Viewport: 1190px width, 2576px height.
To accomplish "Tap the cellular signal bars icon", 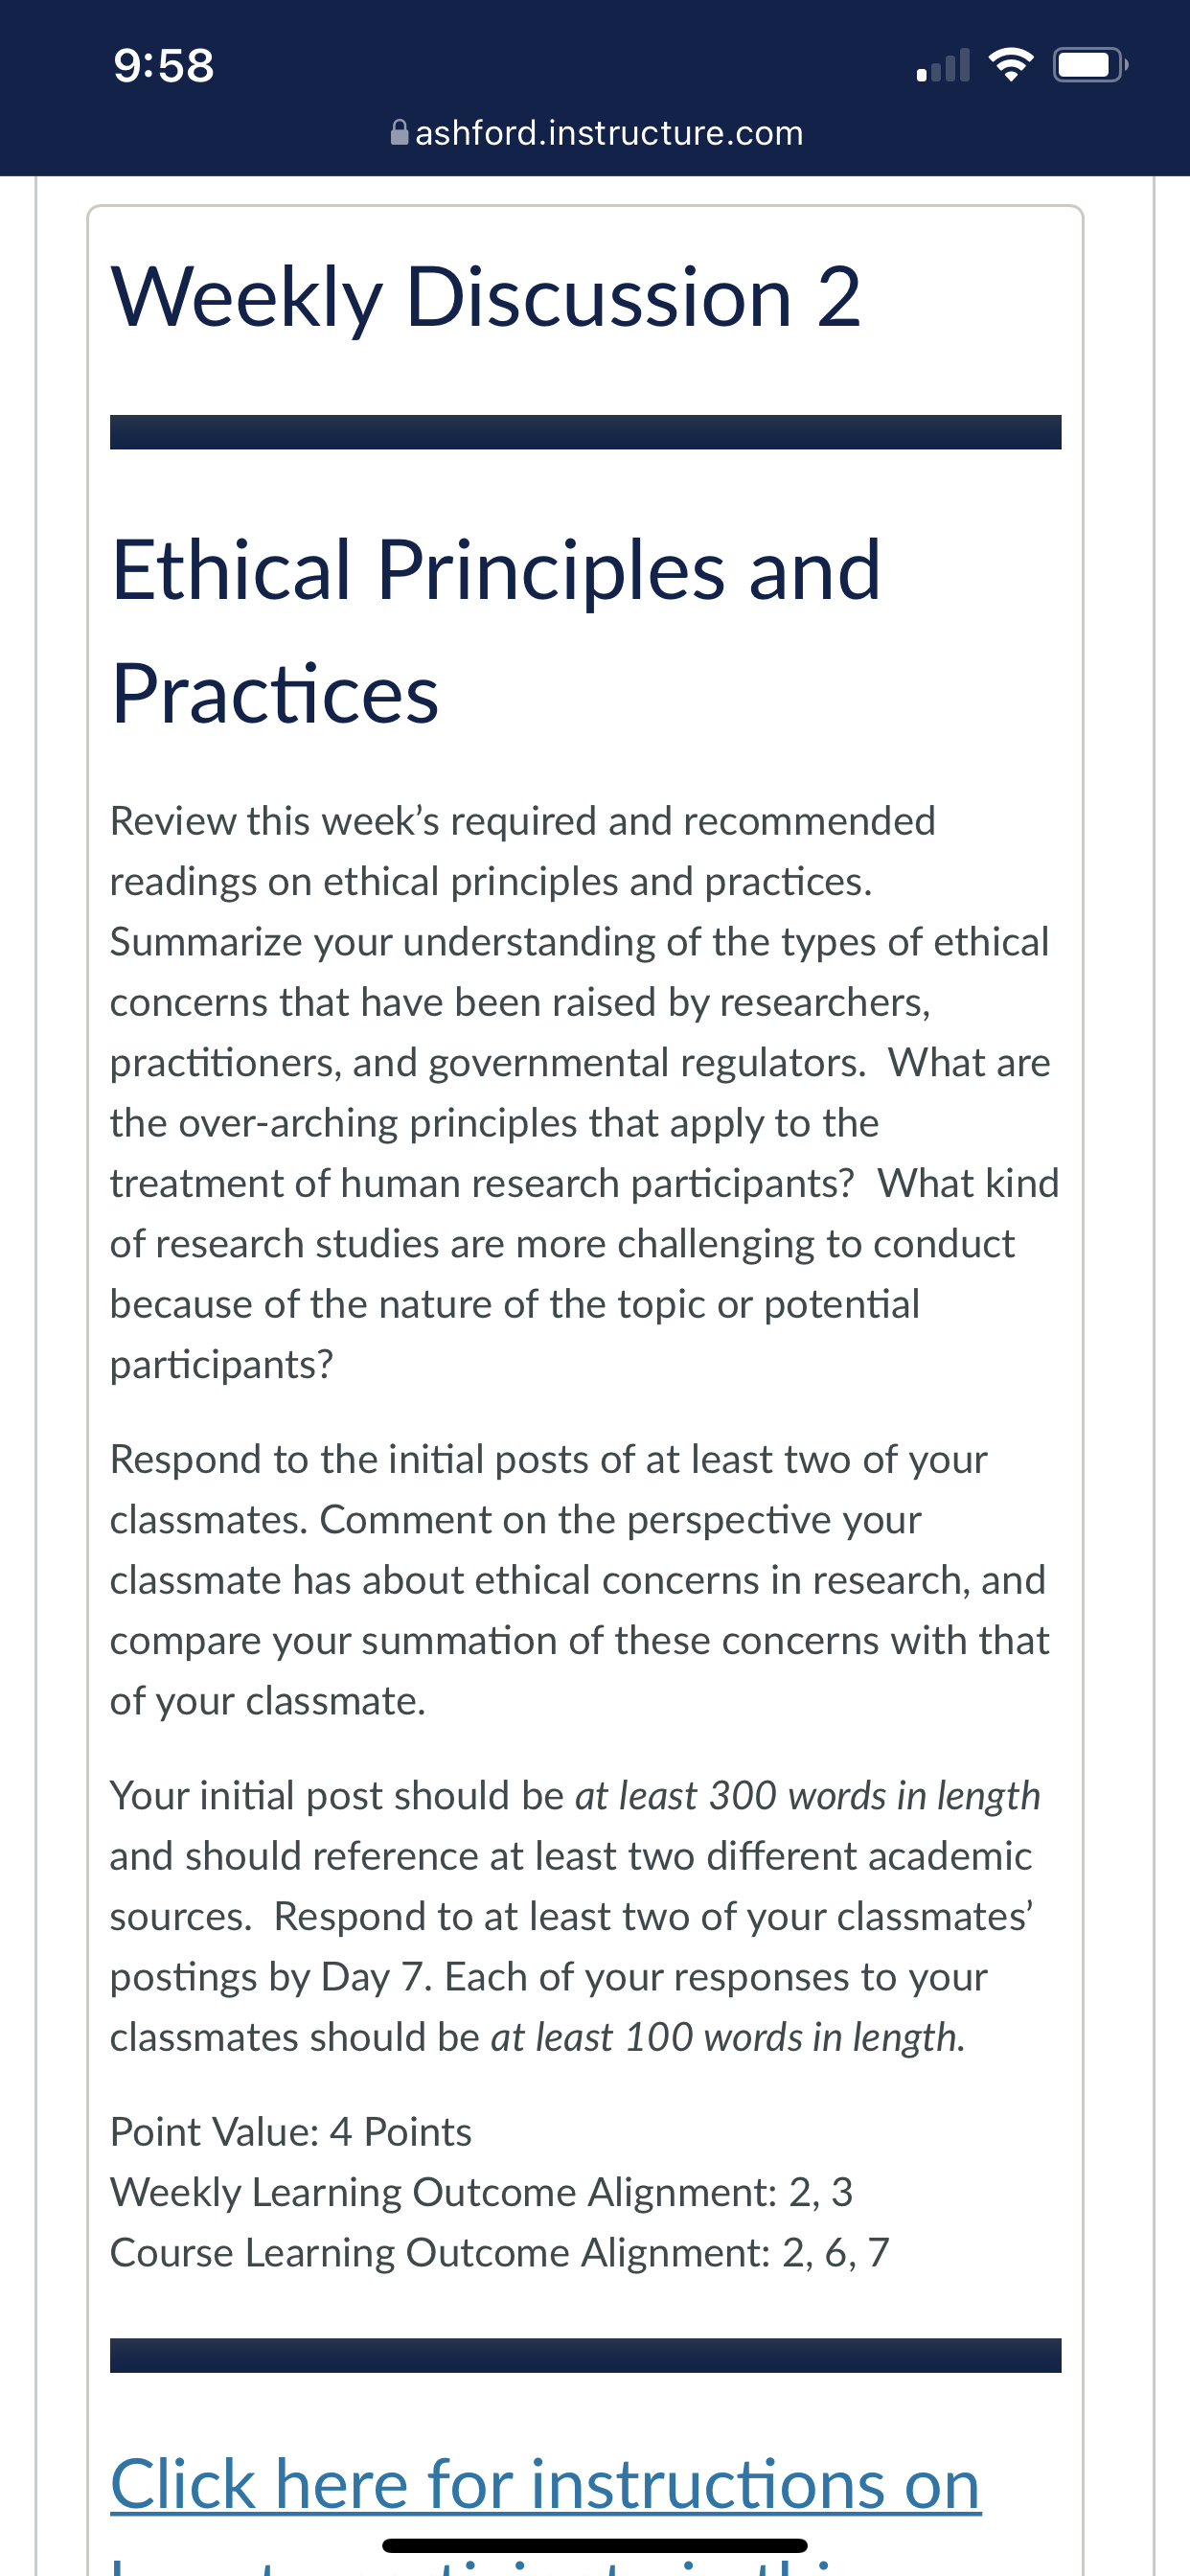I will point(943,66).
